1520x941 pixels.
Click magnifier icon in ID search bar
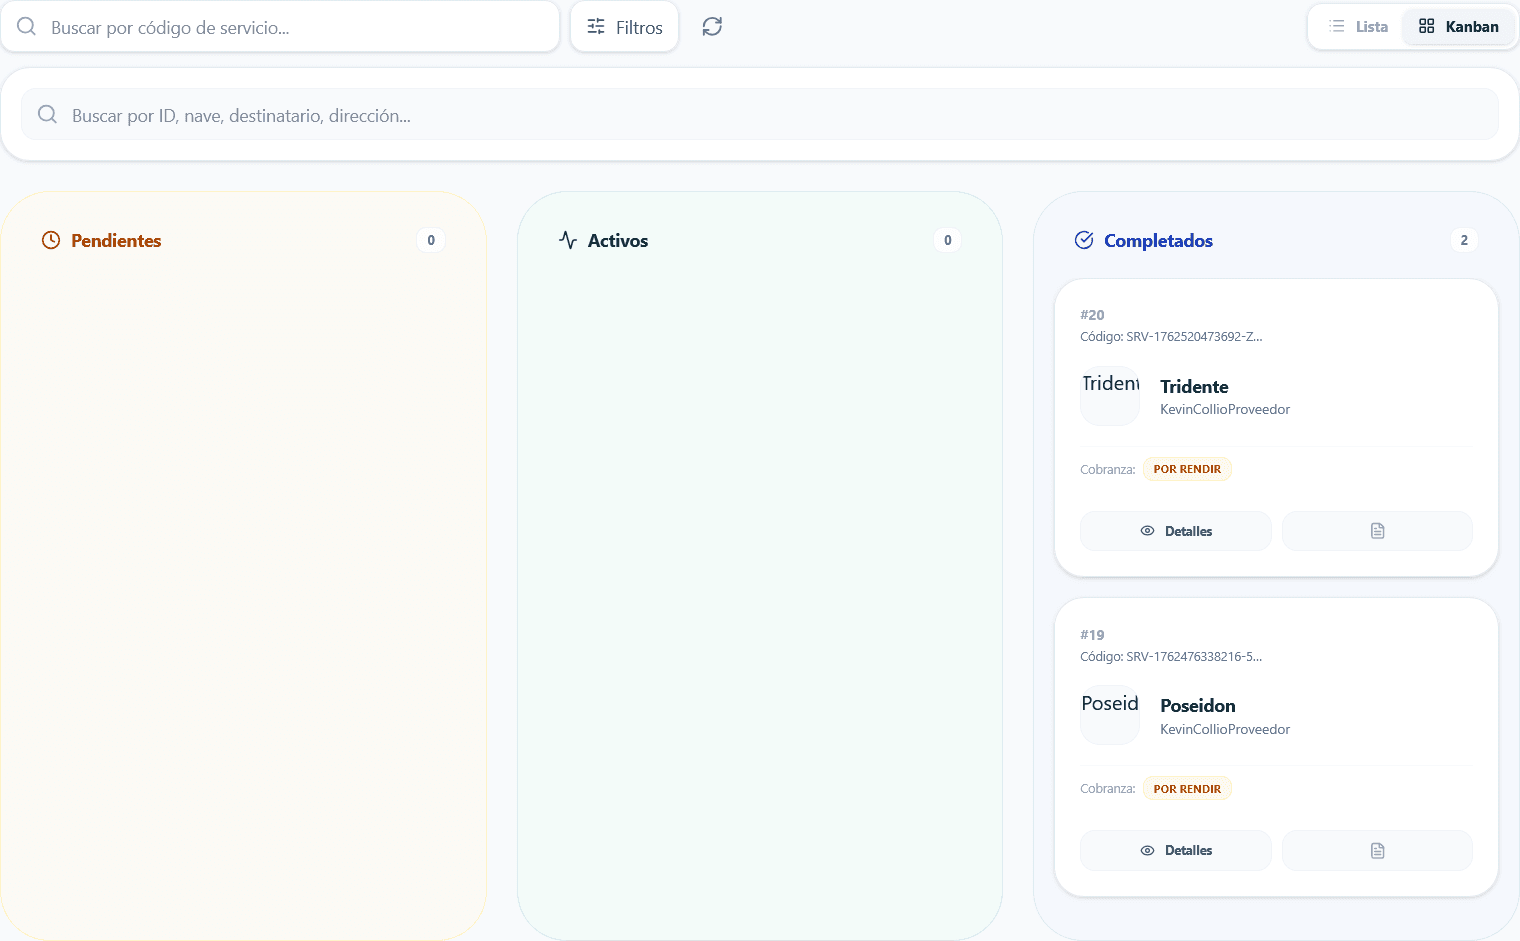coord(47,115)
